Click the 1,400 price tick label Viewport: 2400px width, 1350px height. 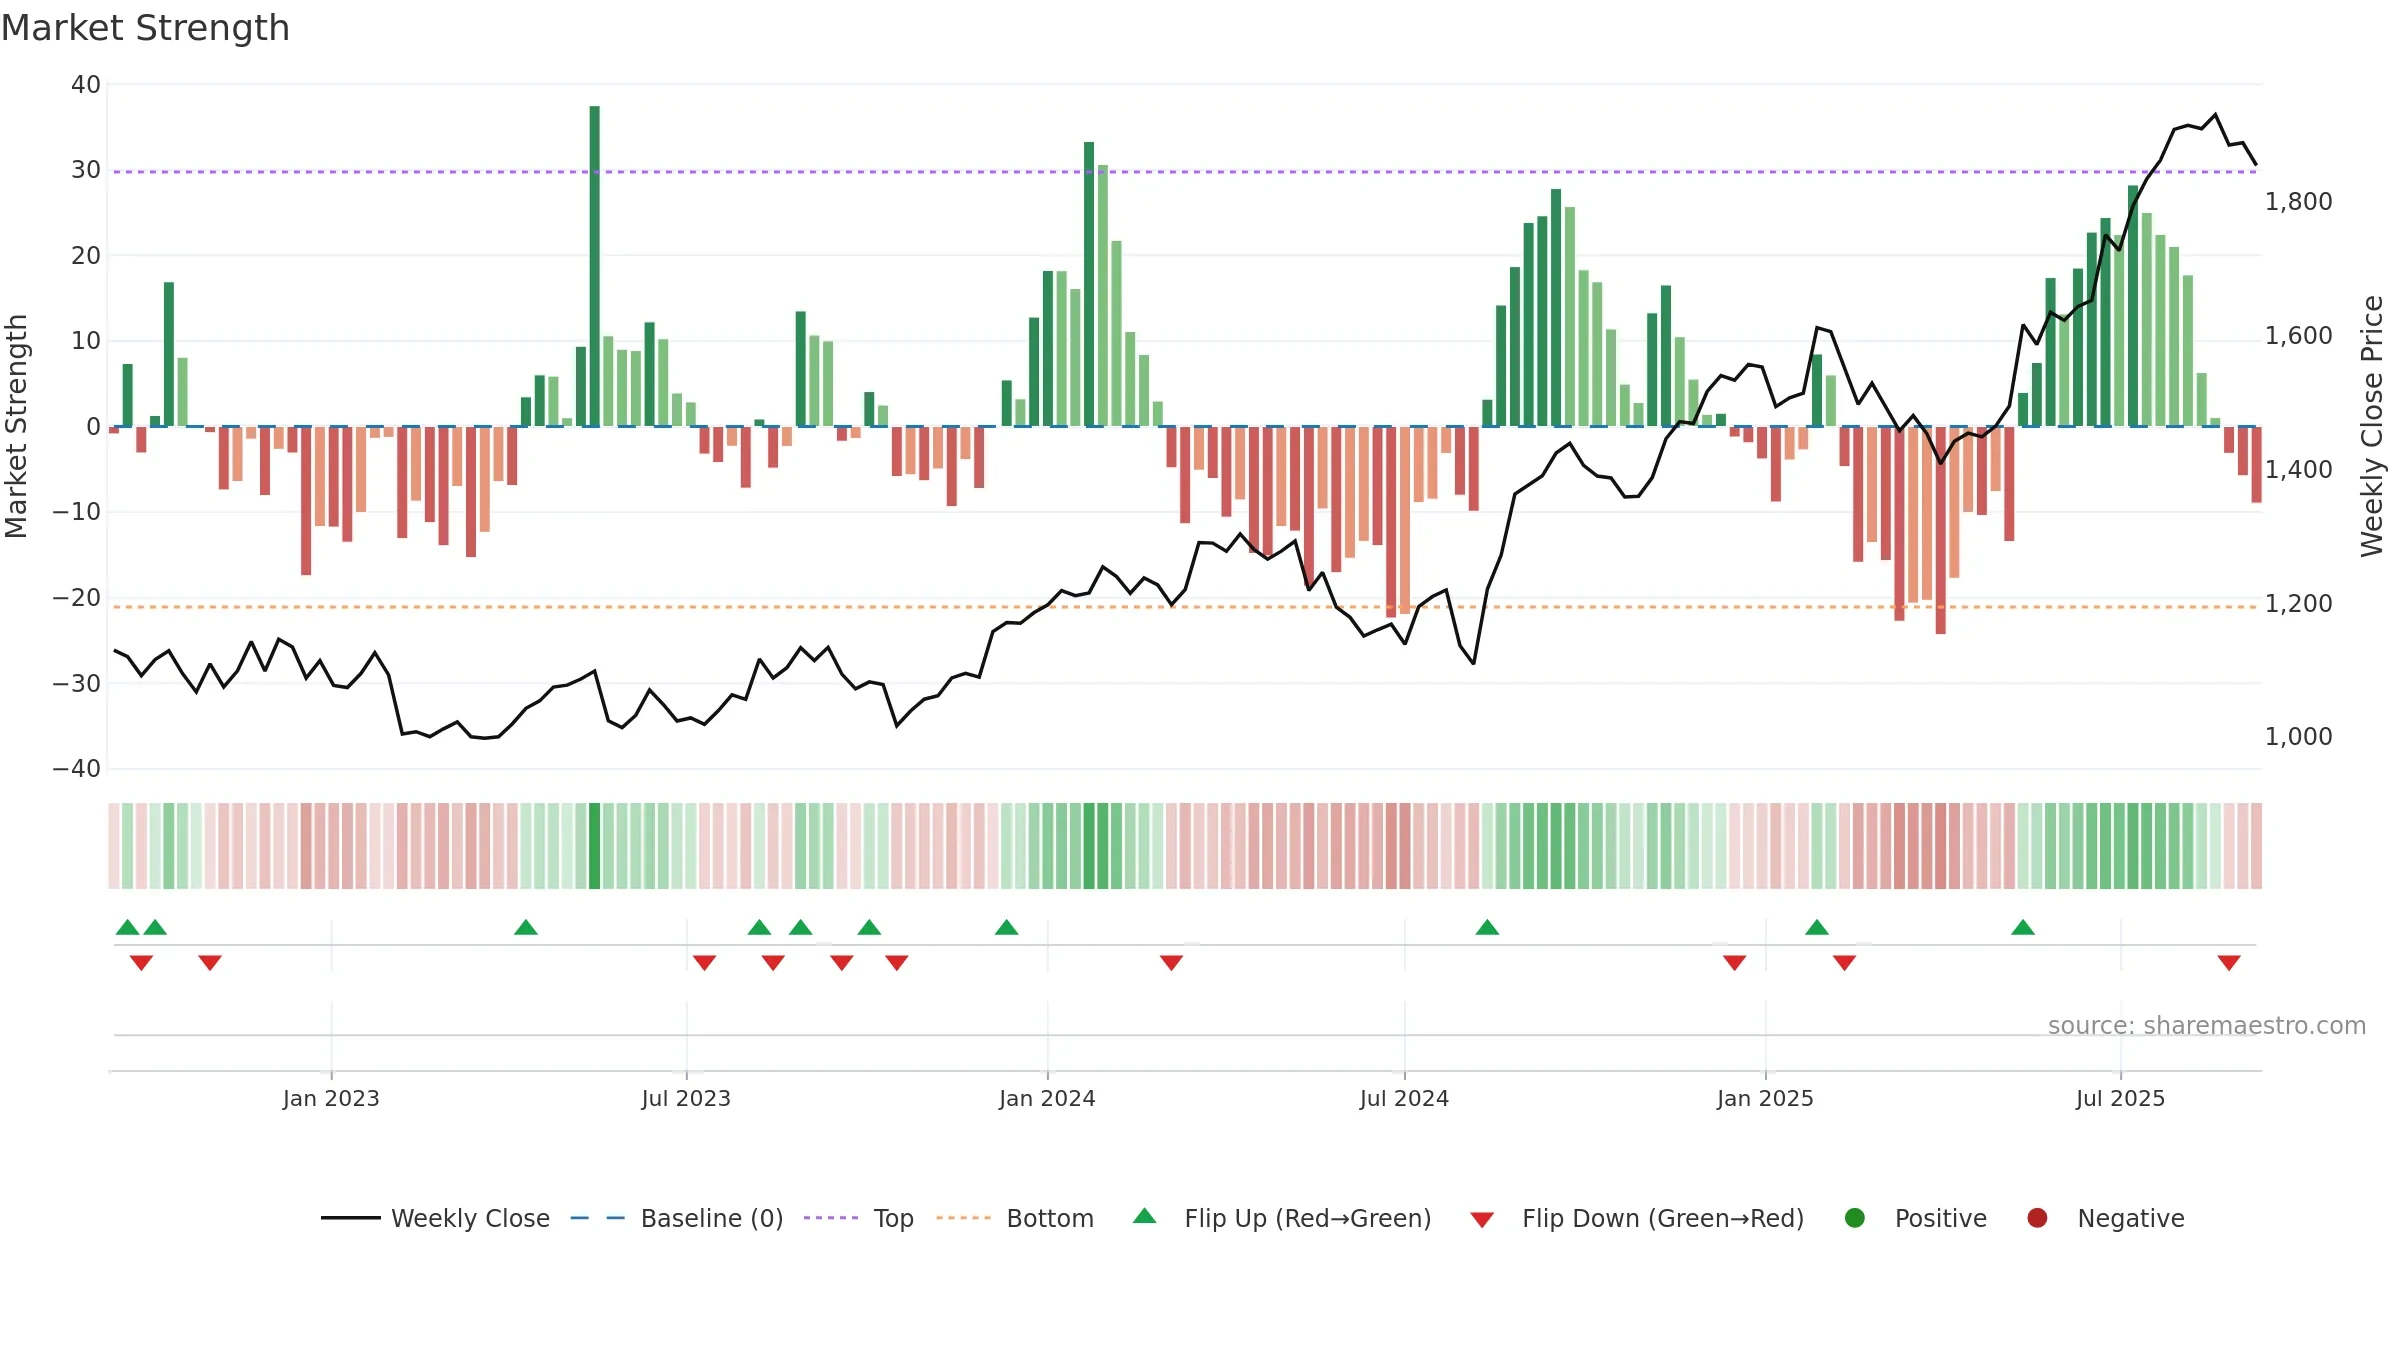(x=2299, y=470)
